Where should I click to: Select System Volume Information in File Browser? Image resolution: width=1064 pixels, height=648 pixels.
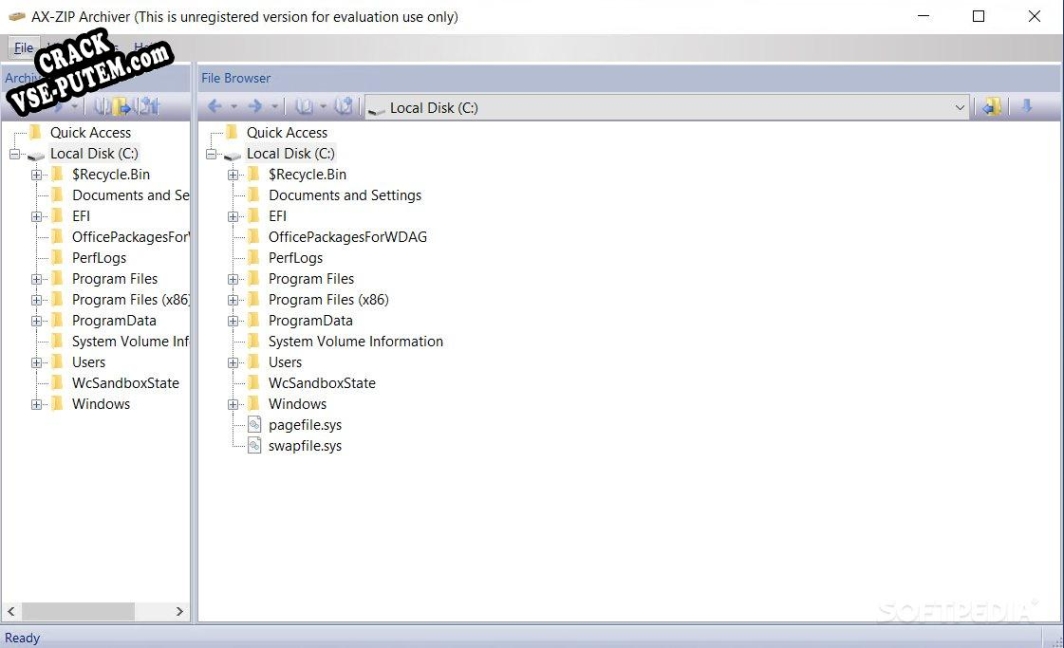(355, 342)
